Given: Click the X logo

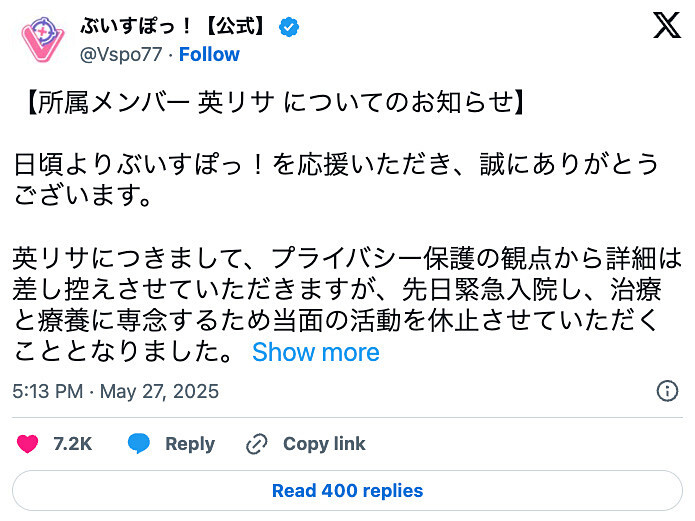Looking at the screenshot, I should (666, 27).
